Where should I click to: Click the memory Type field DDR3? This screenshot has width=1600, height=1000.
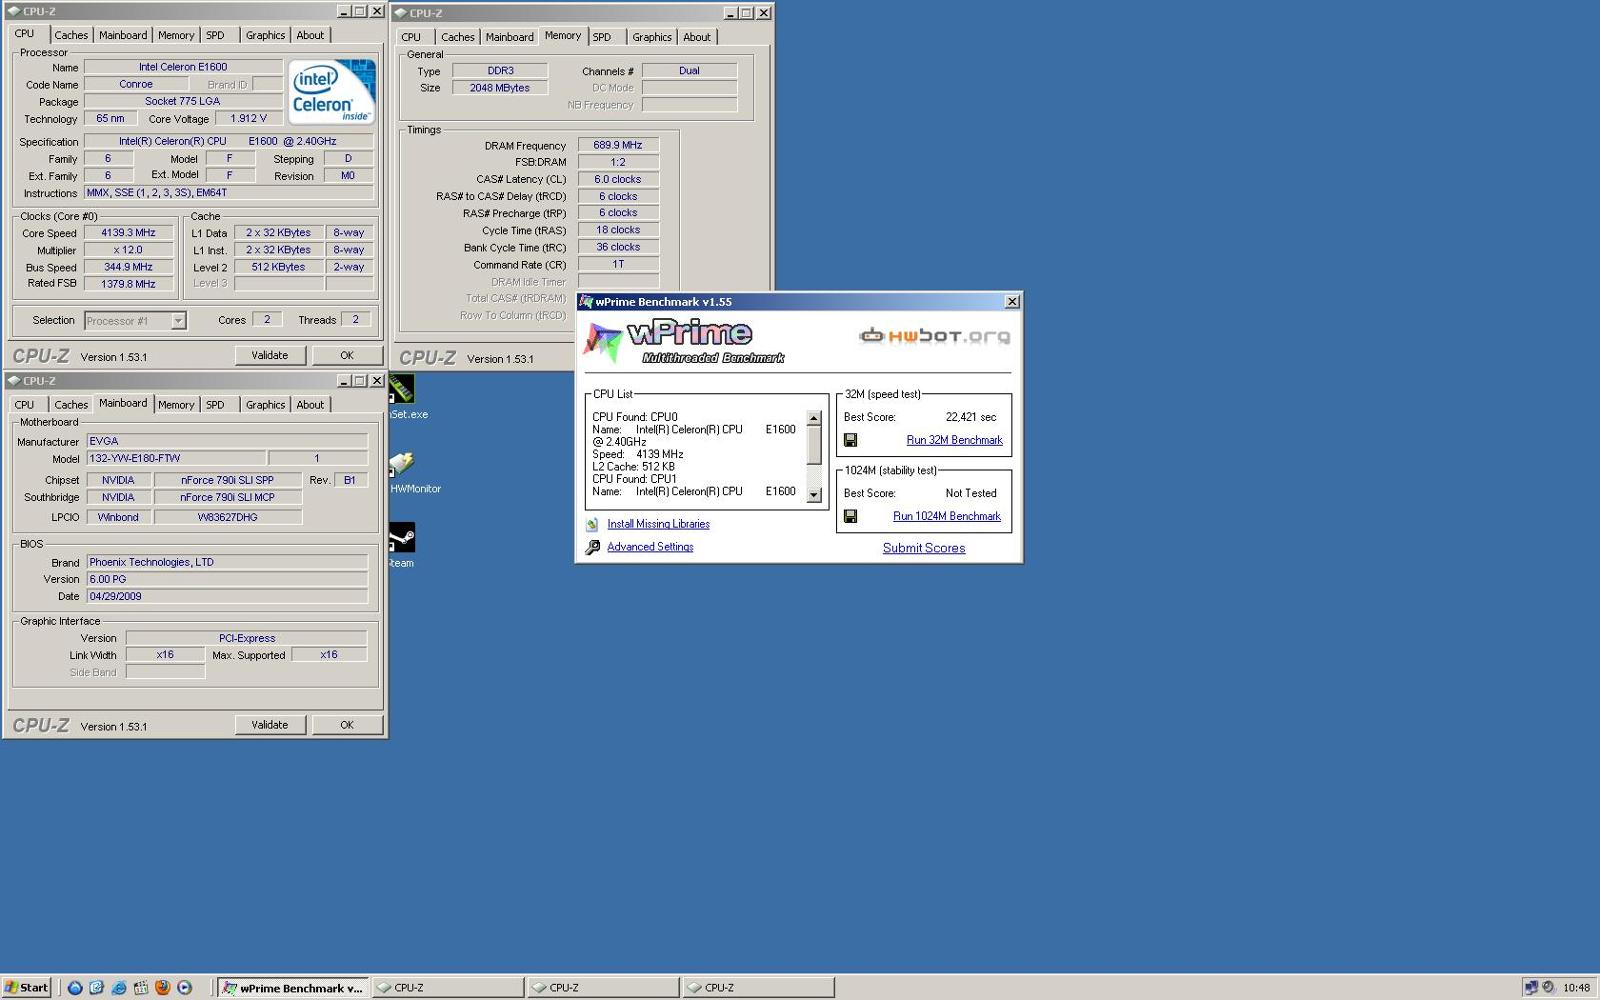[500, 71]
